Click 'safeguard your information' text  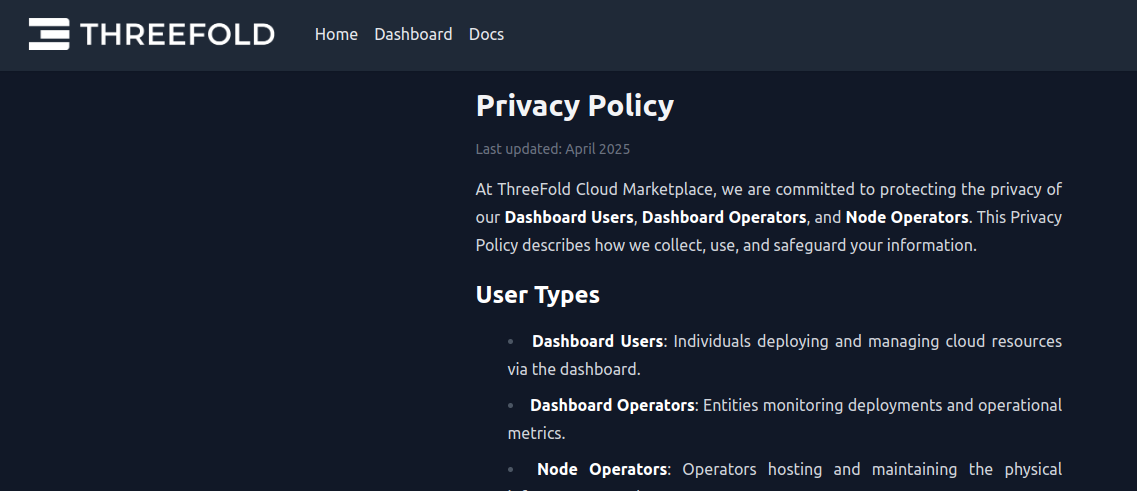(x=873, y=245)
